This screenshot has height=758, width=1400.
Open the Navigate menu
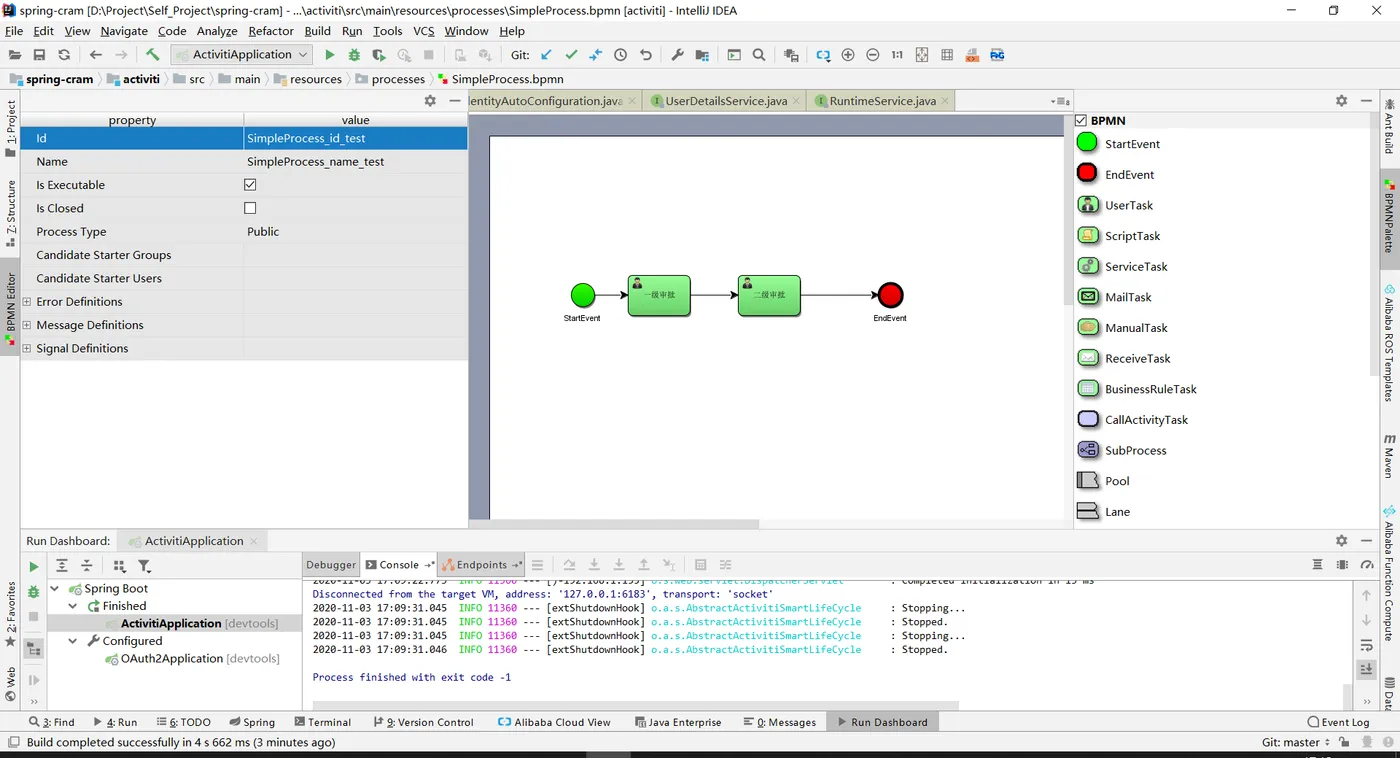coord(124,31)
